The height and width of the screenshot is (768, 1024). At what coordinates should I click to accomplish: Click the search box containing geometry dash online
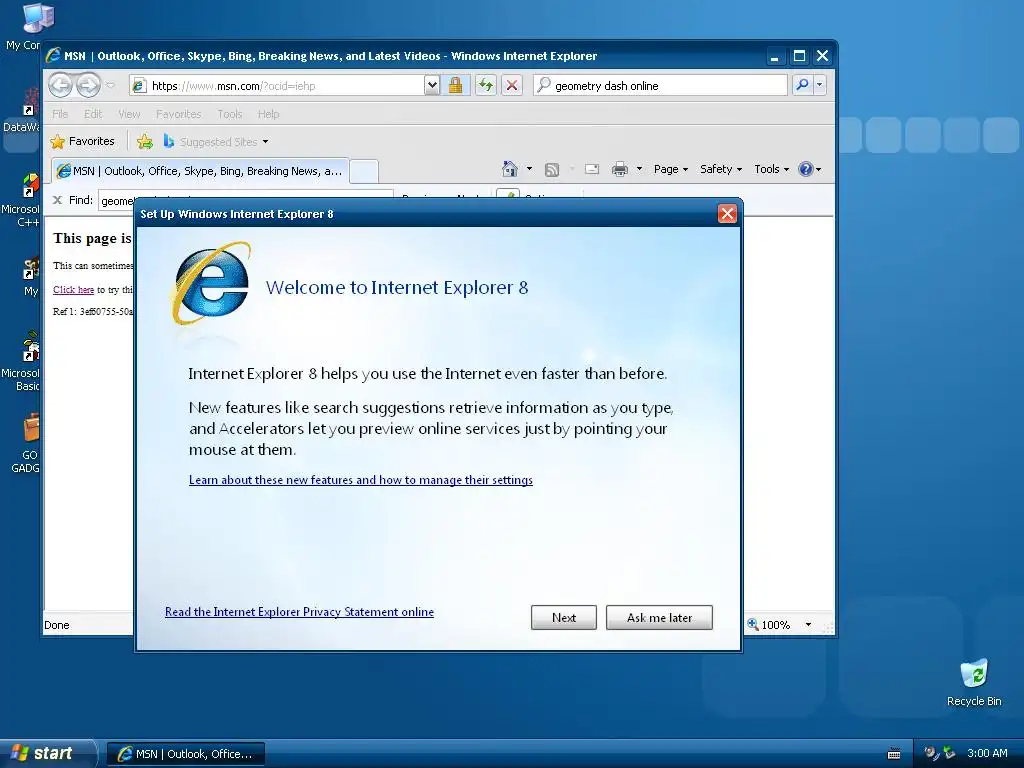660,86
